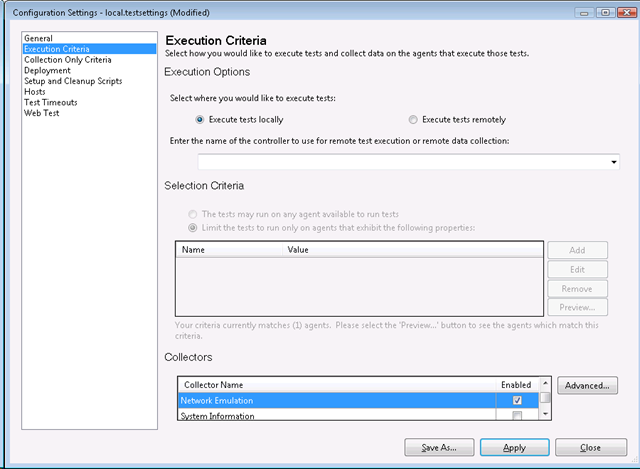Click the Advanced... collectors button
The height and width of the screenshot is (469, 640).
point(588,385)
